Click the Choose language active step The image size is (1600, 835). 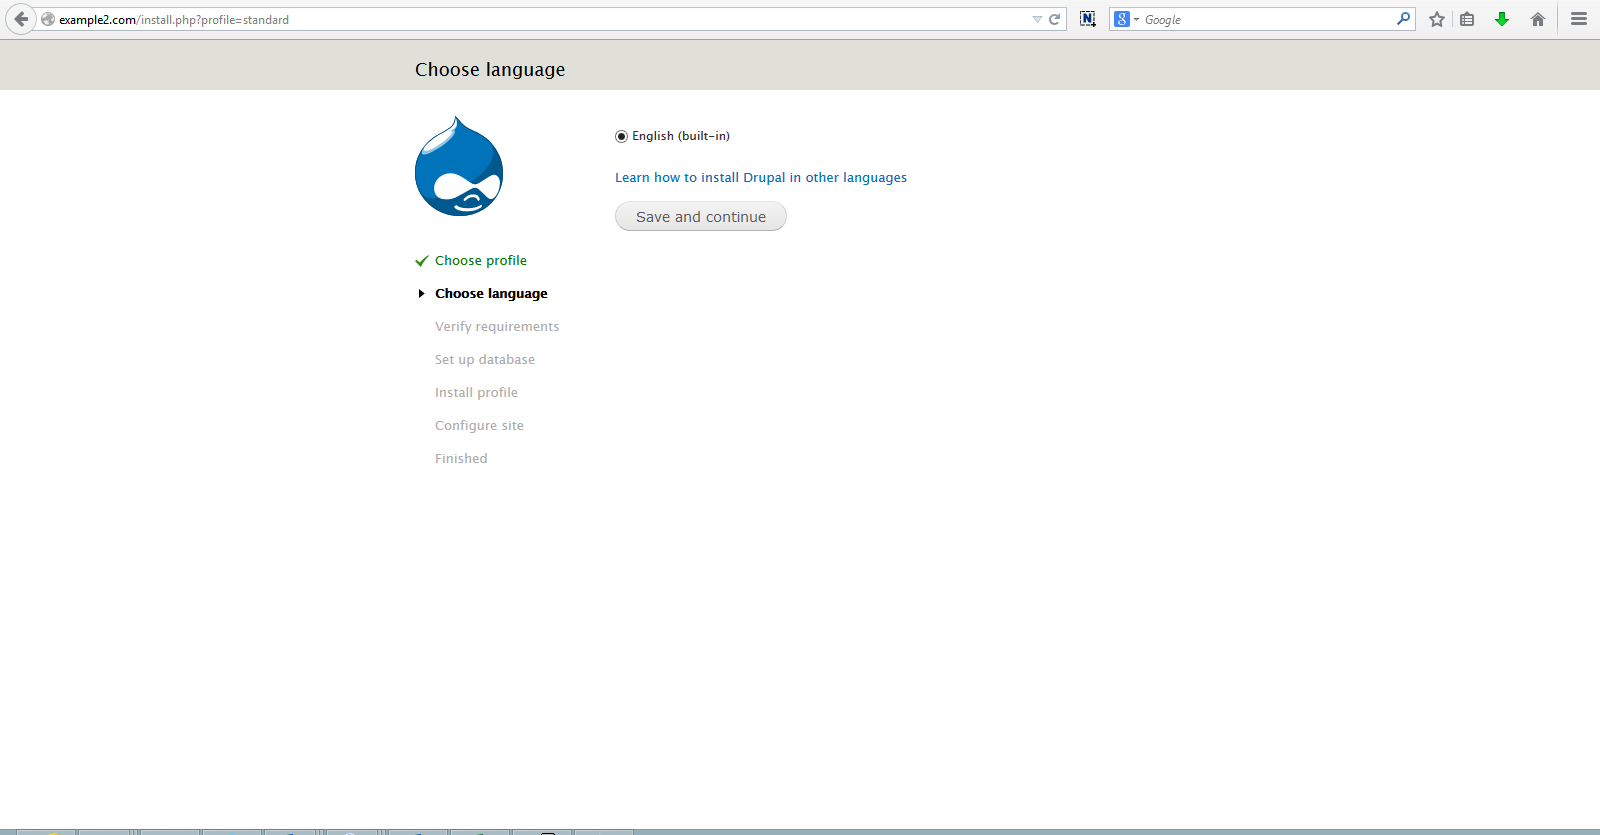[x=491, y=294]
